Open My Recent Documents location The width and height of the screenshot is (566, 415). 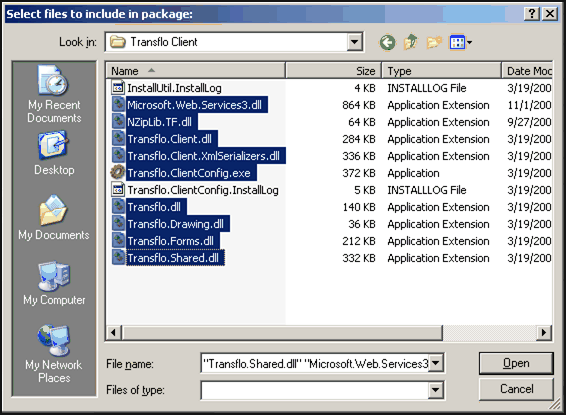point(54,95)
